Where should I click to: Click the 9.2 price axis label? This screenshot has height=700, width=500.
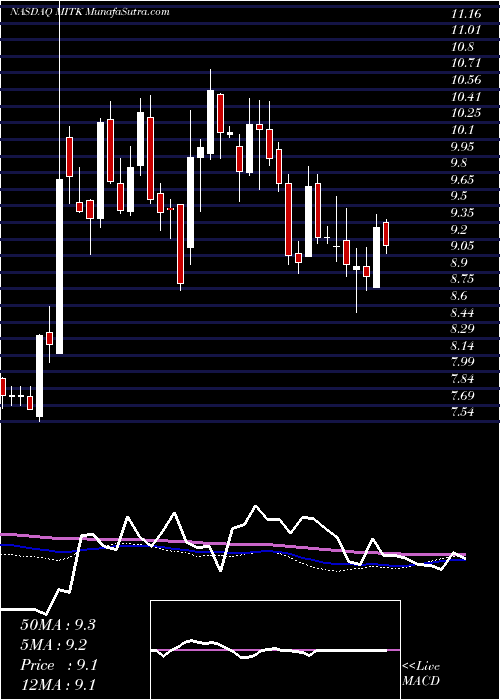(x=461, y=229)
